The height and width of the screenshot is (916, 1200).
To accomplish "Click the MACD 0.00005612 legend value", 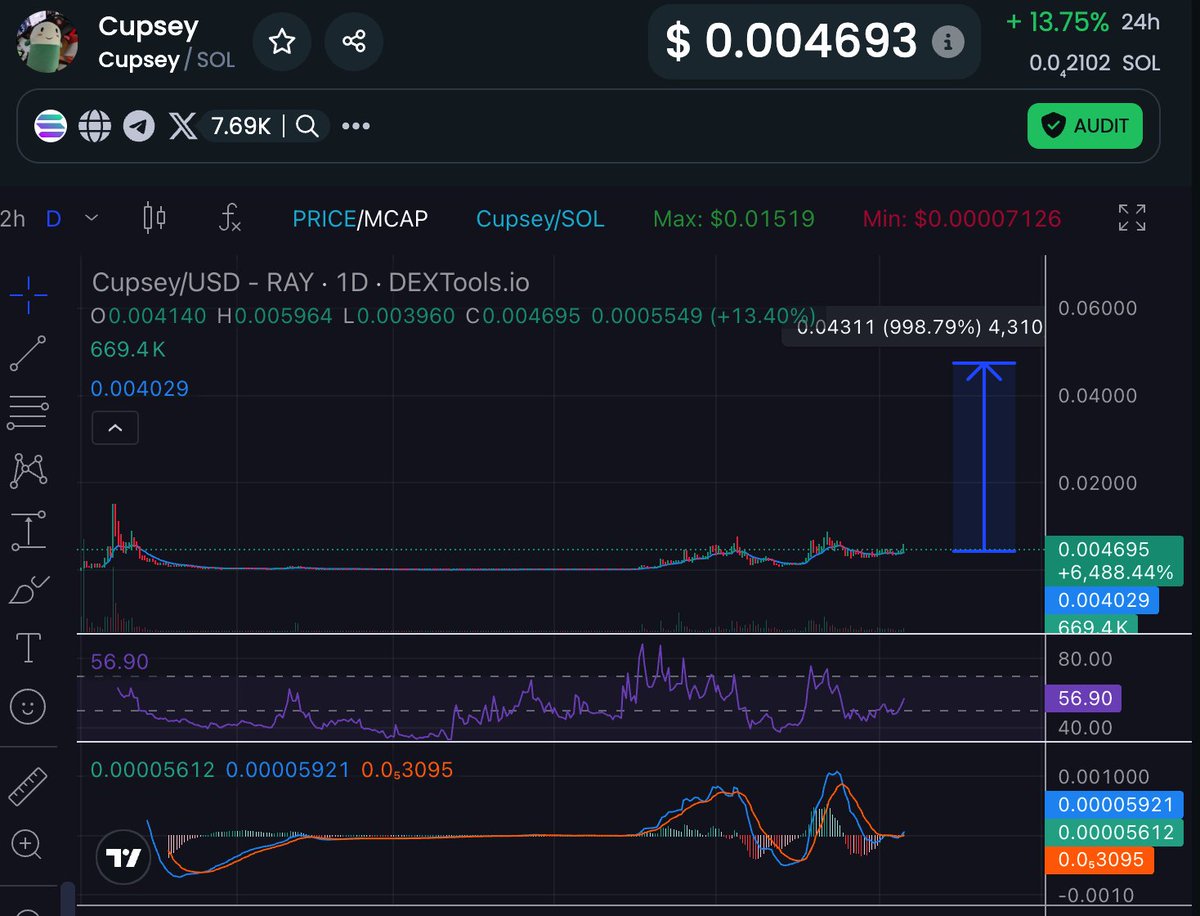I will coord(152,770).
